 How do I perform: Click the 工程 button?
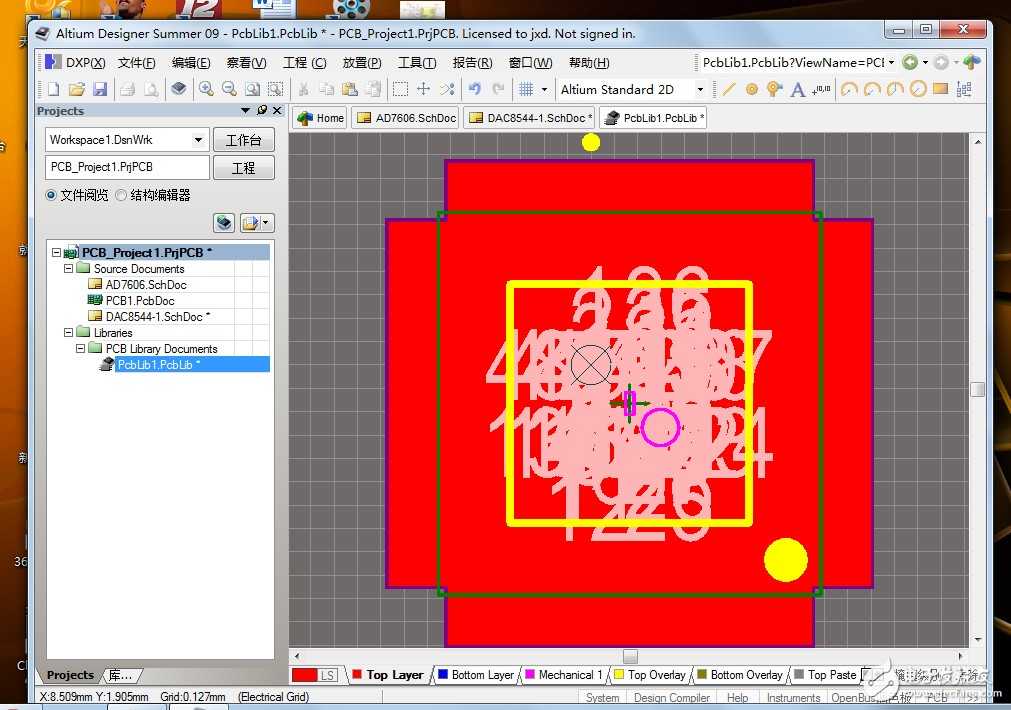pyautogui.click(x=243, y=167)
